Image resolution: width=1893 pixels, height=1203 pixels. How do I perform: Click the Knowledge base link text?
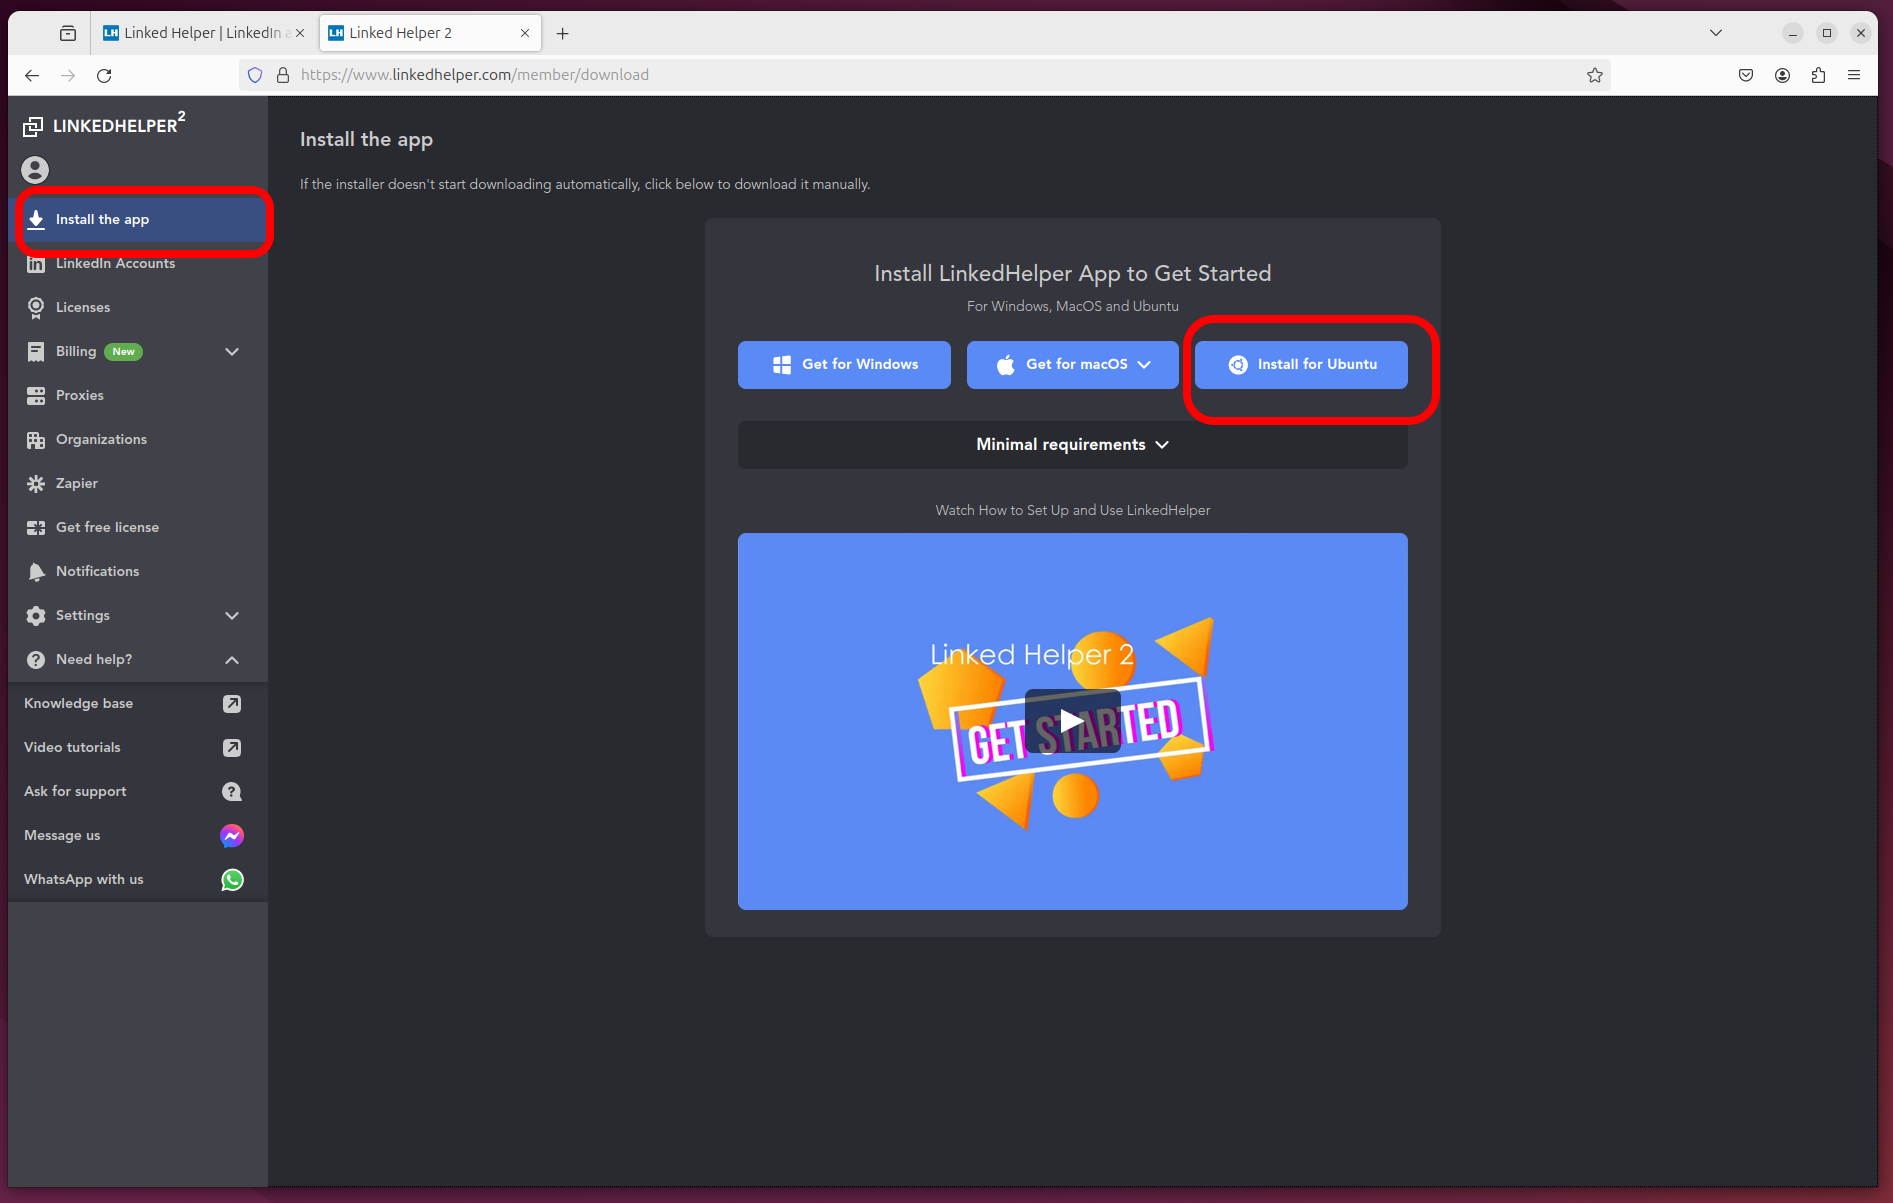(78, 704)
